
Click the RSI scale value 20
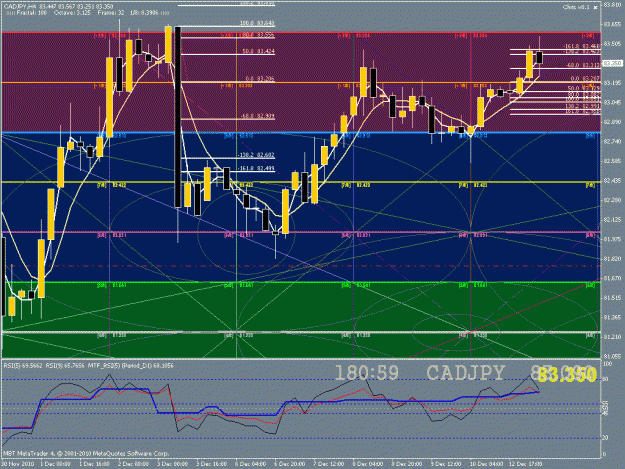point(606,438)
